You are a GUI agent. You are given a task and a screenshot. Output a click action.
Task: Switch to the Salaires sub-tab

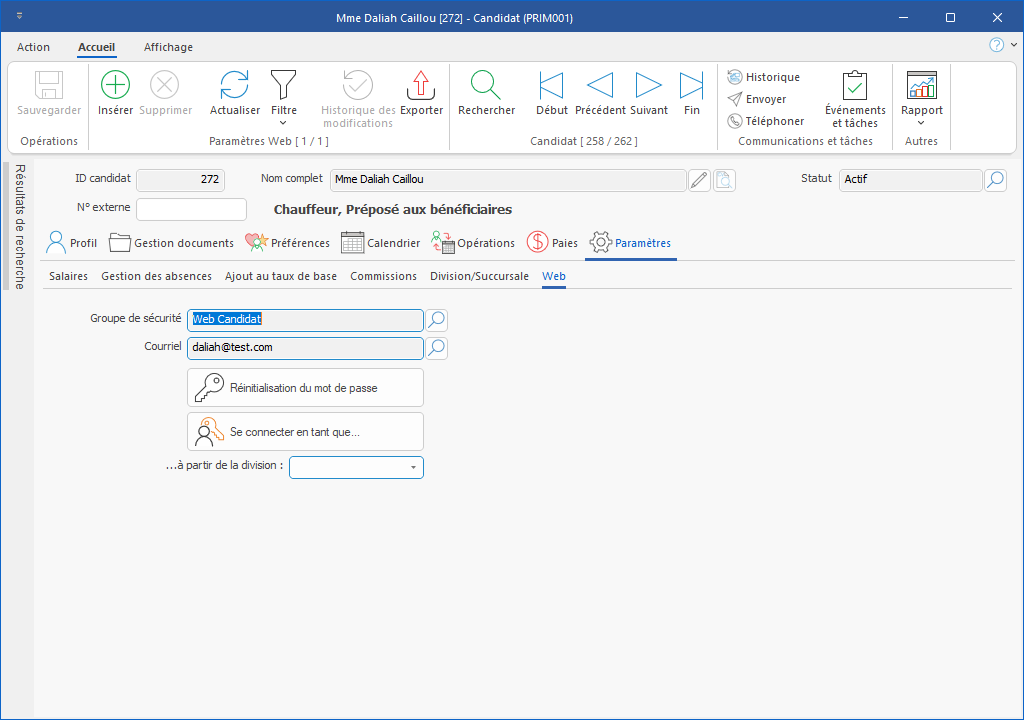pyautogui.click(x=68, y=276)
